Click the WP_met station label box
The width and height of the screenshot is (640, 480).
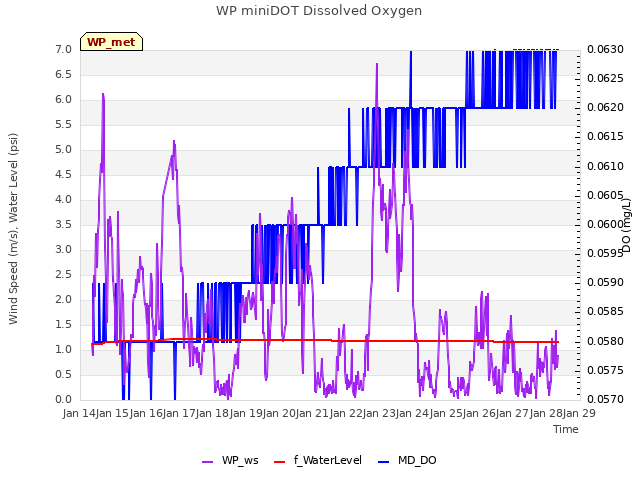pyautogui.click(x=111, y=42)
